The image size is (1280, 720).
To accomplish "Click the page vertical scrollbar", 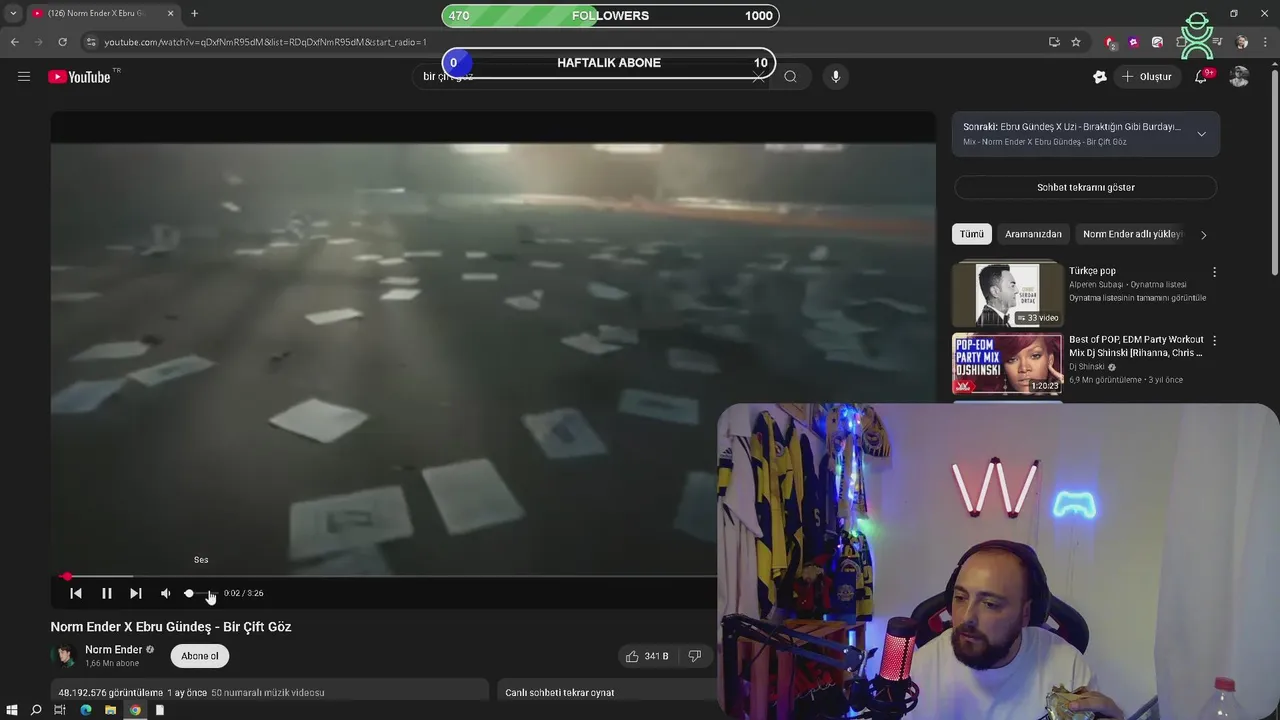I will pyautogui.click(x=1274, y=170).
